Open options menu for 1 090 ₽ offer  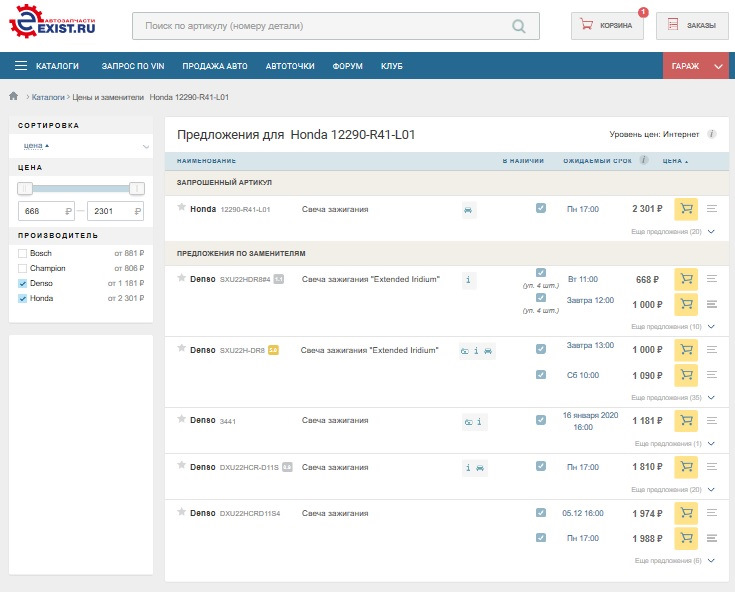click(712, 375)
